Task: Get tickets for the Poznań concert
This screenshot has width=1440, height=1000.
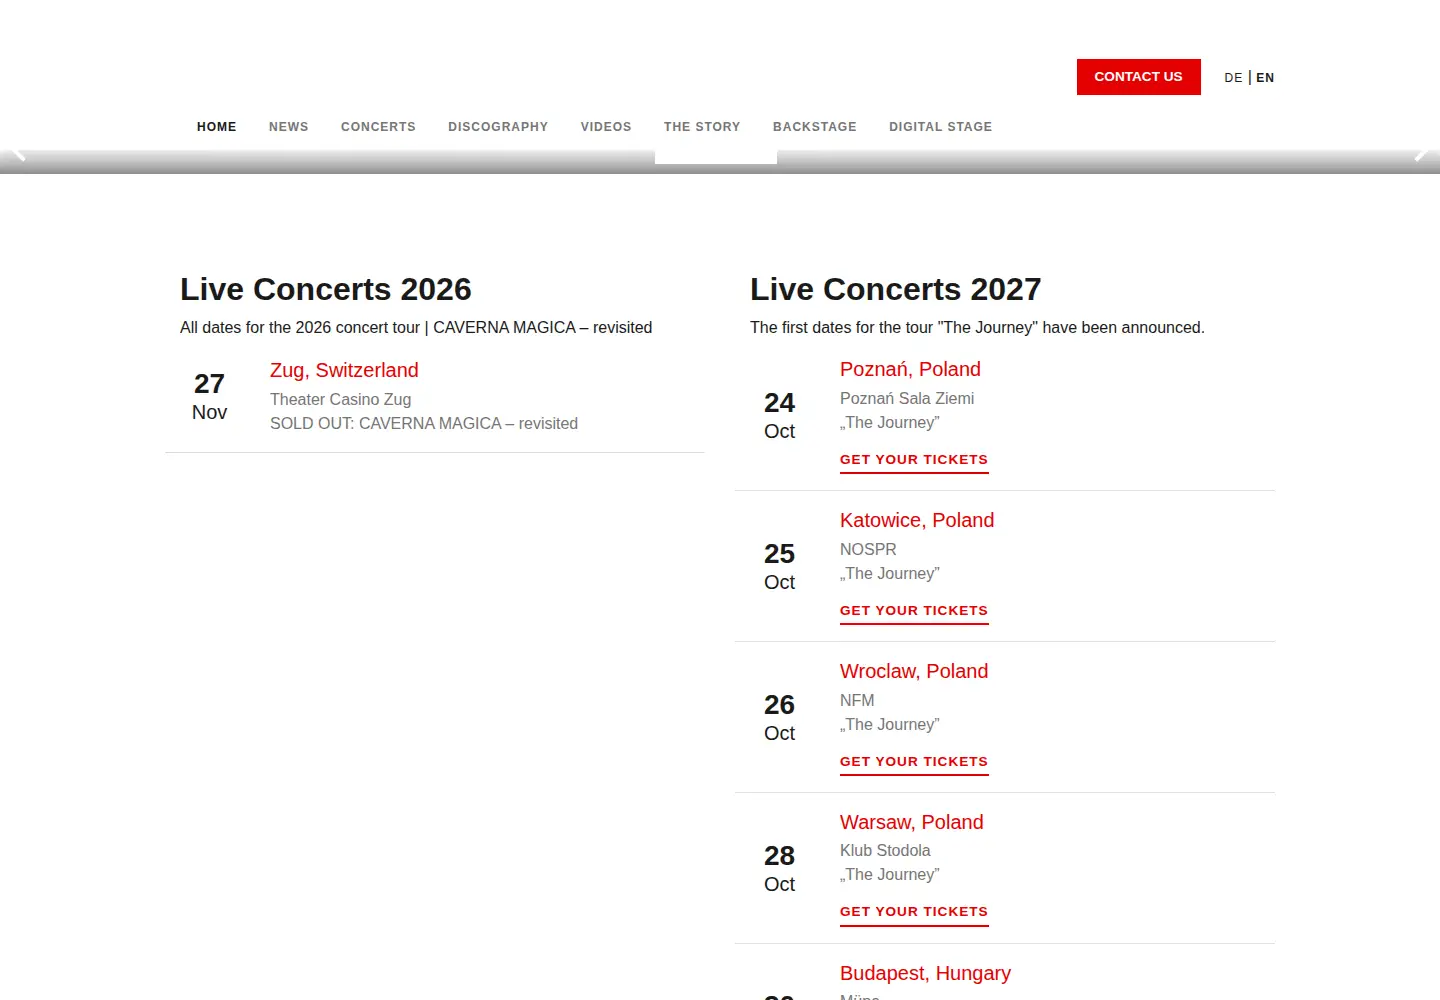Action: (914, 460)
